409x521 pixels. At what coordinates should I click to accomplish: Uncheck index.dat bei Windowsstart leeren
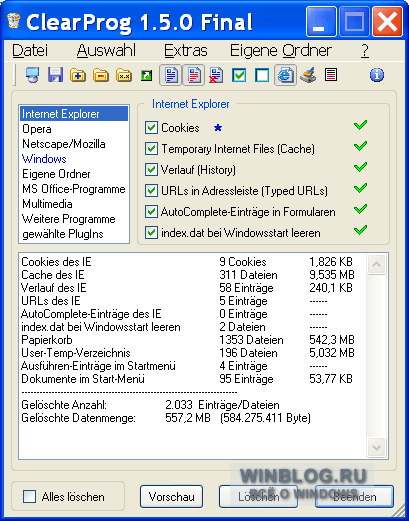coord(151,233)
